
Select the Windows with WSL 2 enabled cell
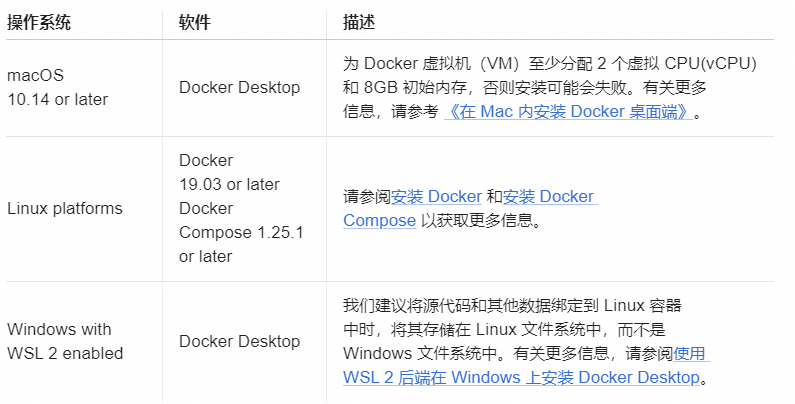coord(65,341)
